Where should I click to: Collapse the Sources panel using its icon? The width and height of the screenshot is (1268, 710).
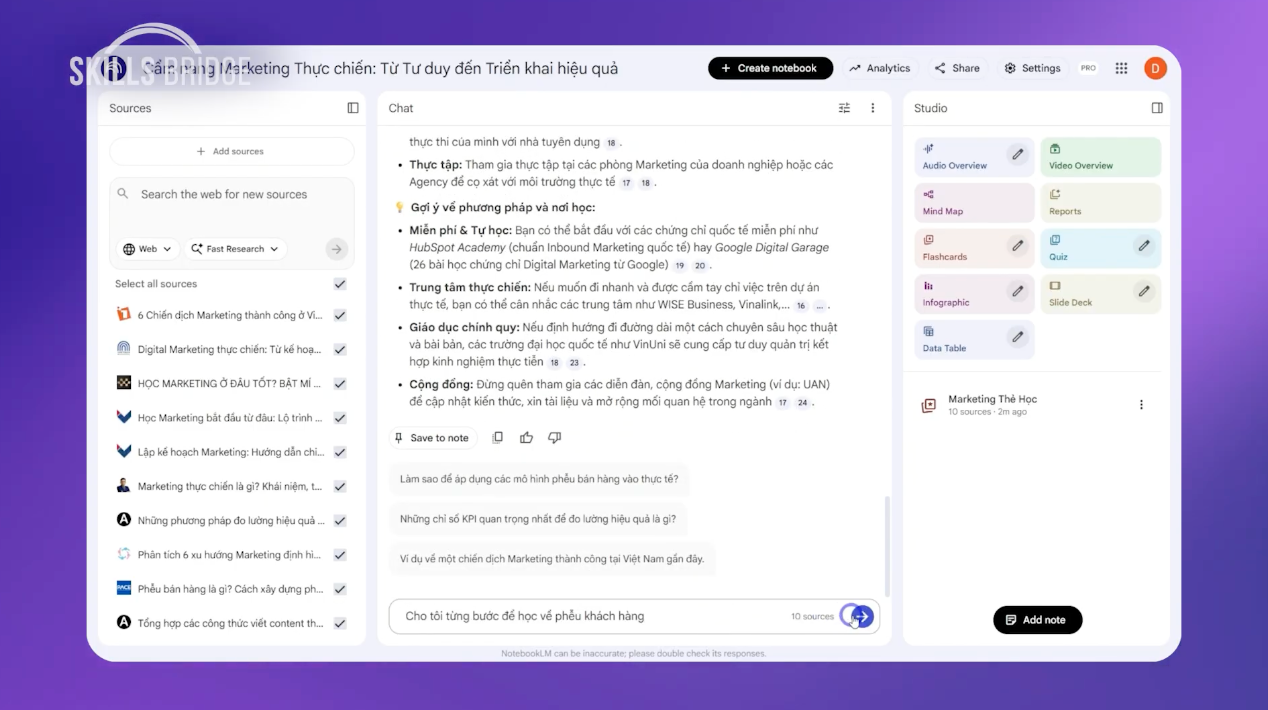[353, 108]
